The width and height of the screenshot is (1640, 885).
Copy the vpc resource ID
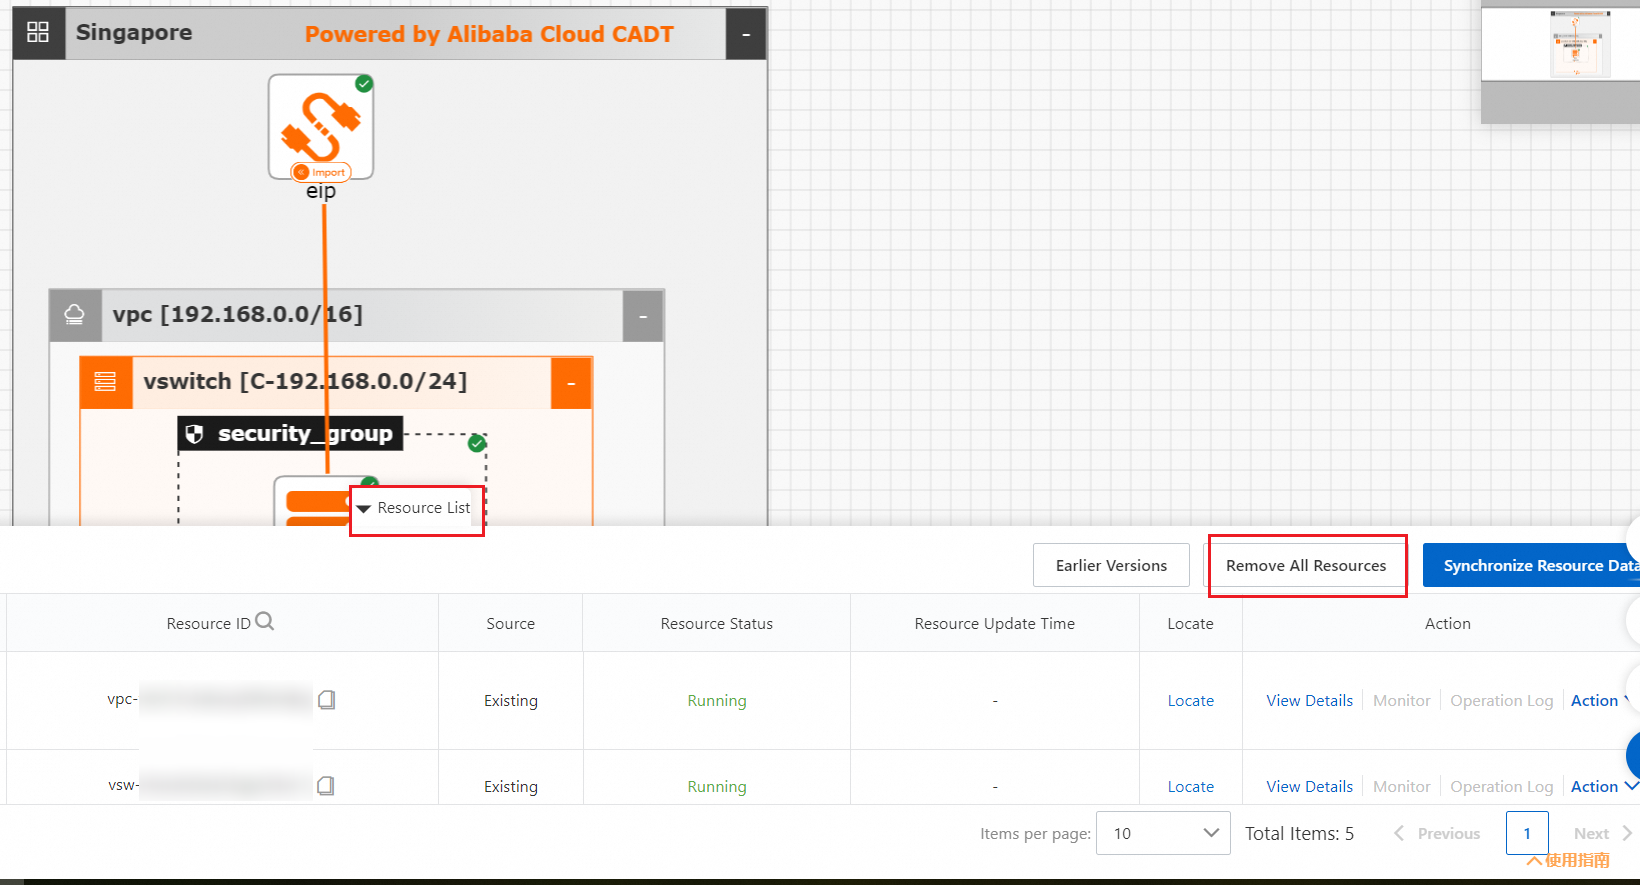326,700
